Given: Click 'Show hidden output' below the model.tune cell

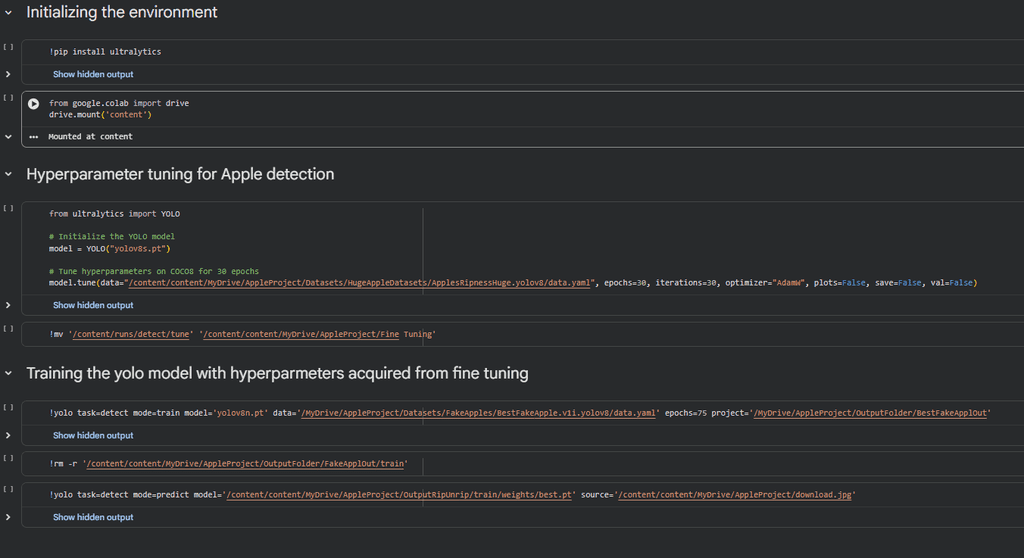Looking at the screenshot, I should [93, 305].
